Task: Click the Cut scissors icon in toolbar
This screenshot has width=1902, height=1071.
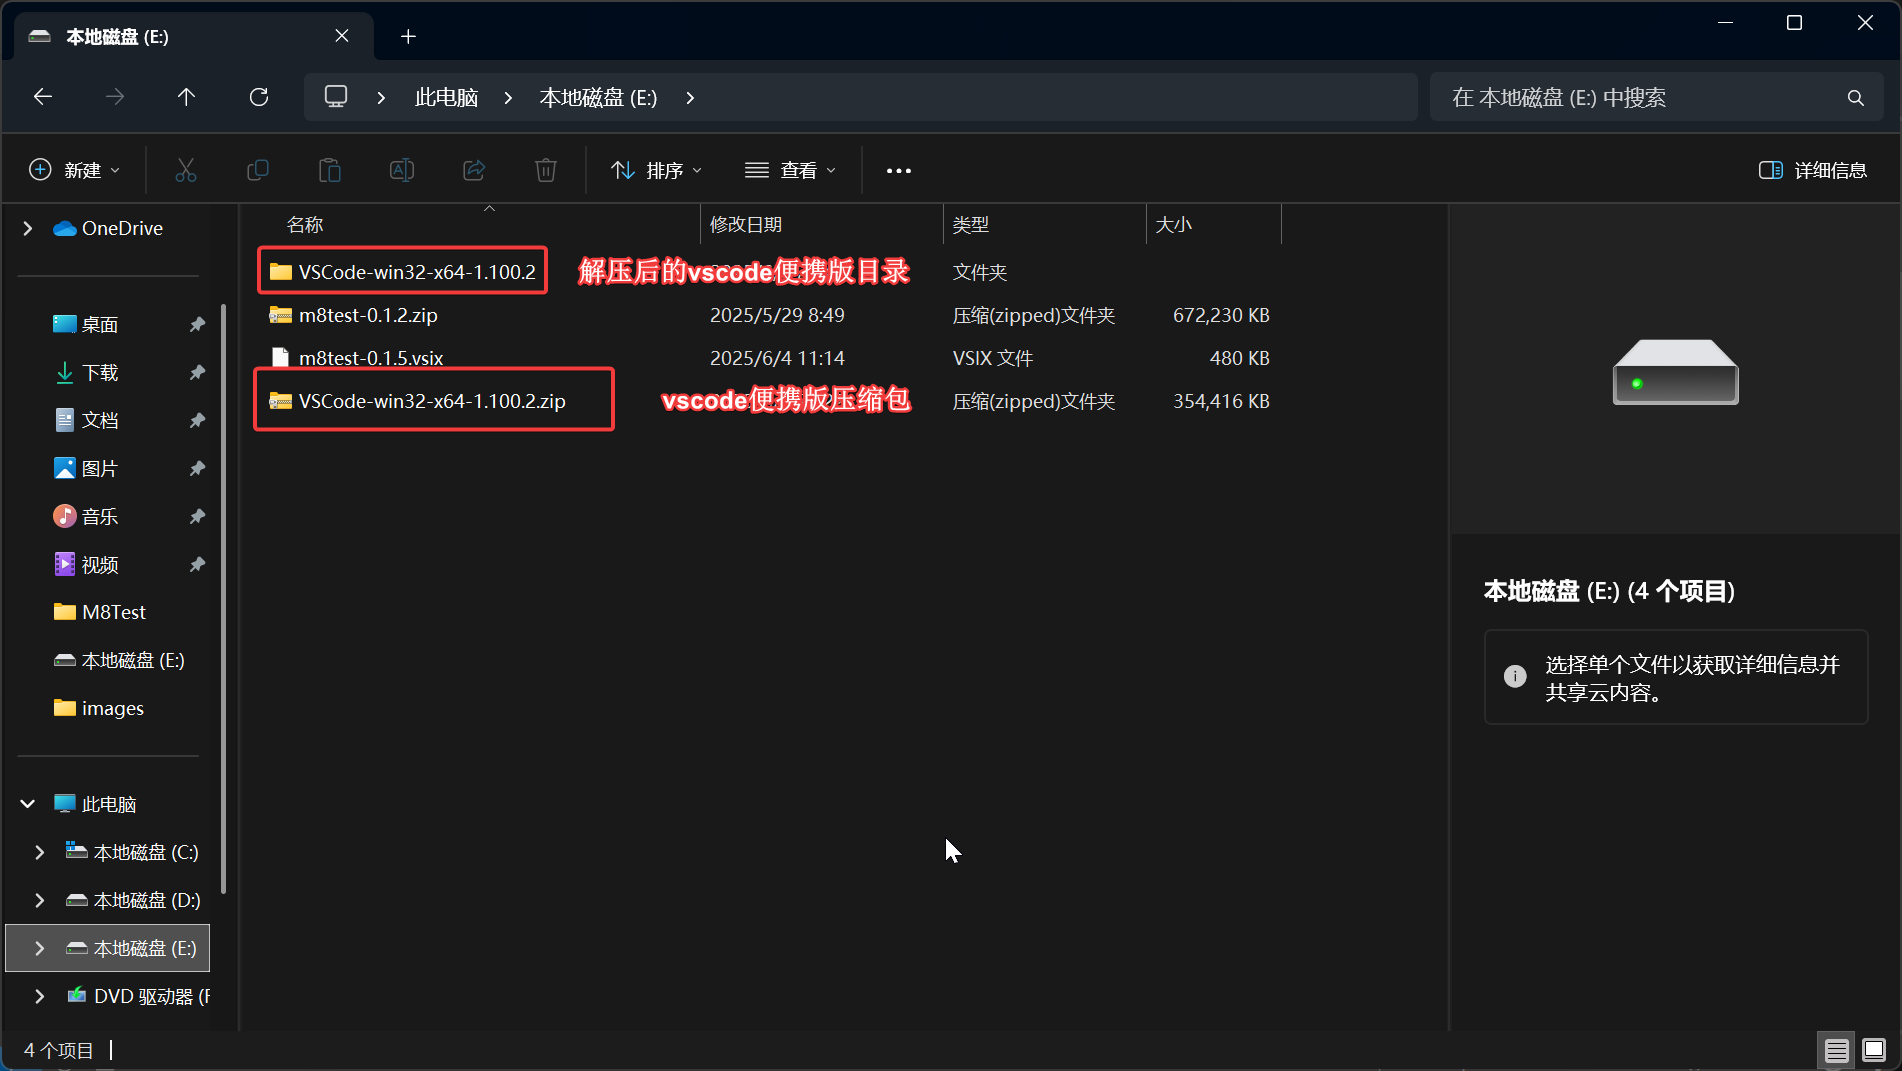Action: tap(186, 170)
